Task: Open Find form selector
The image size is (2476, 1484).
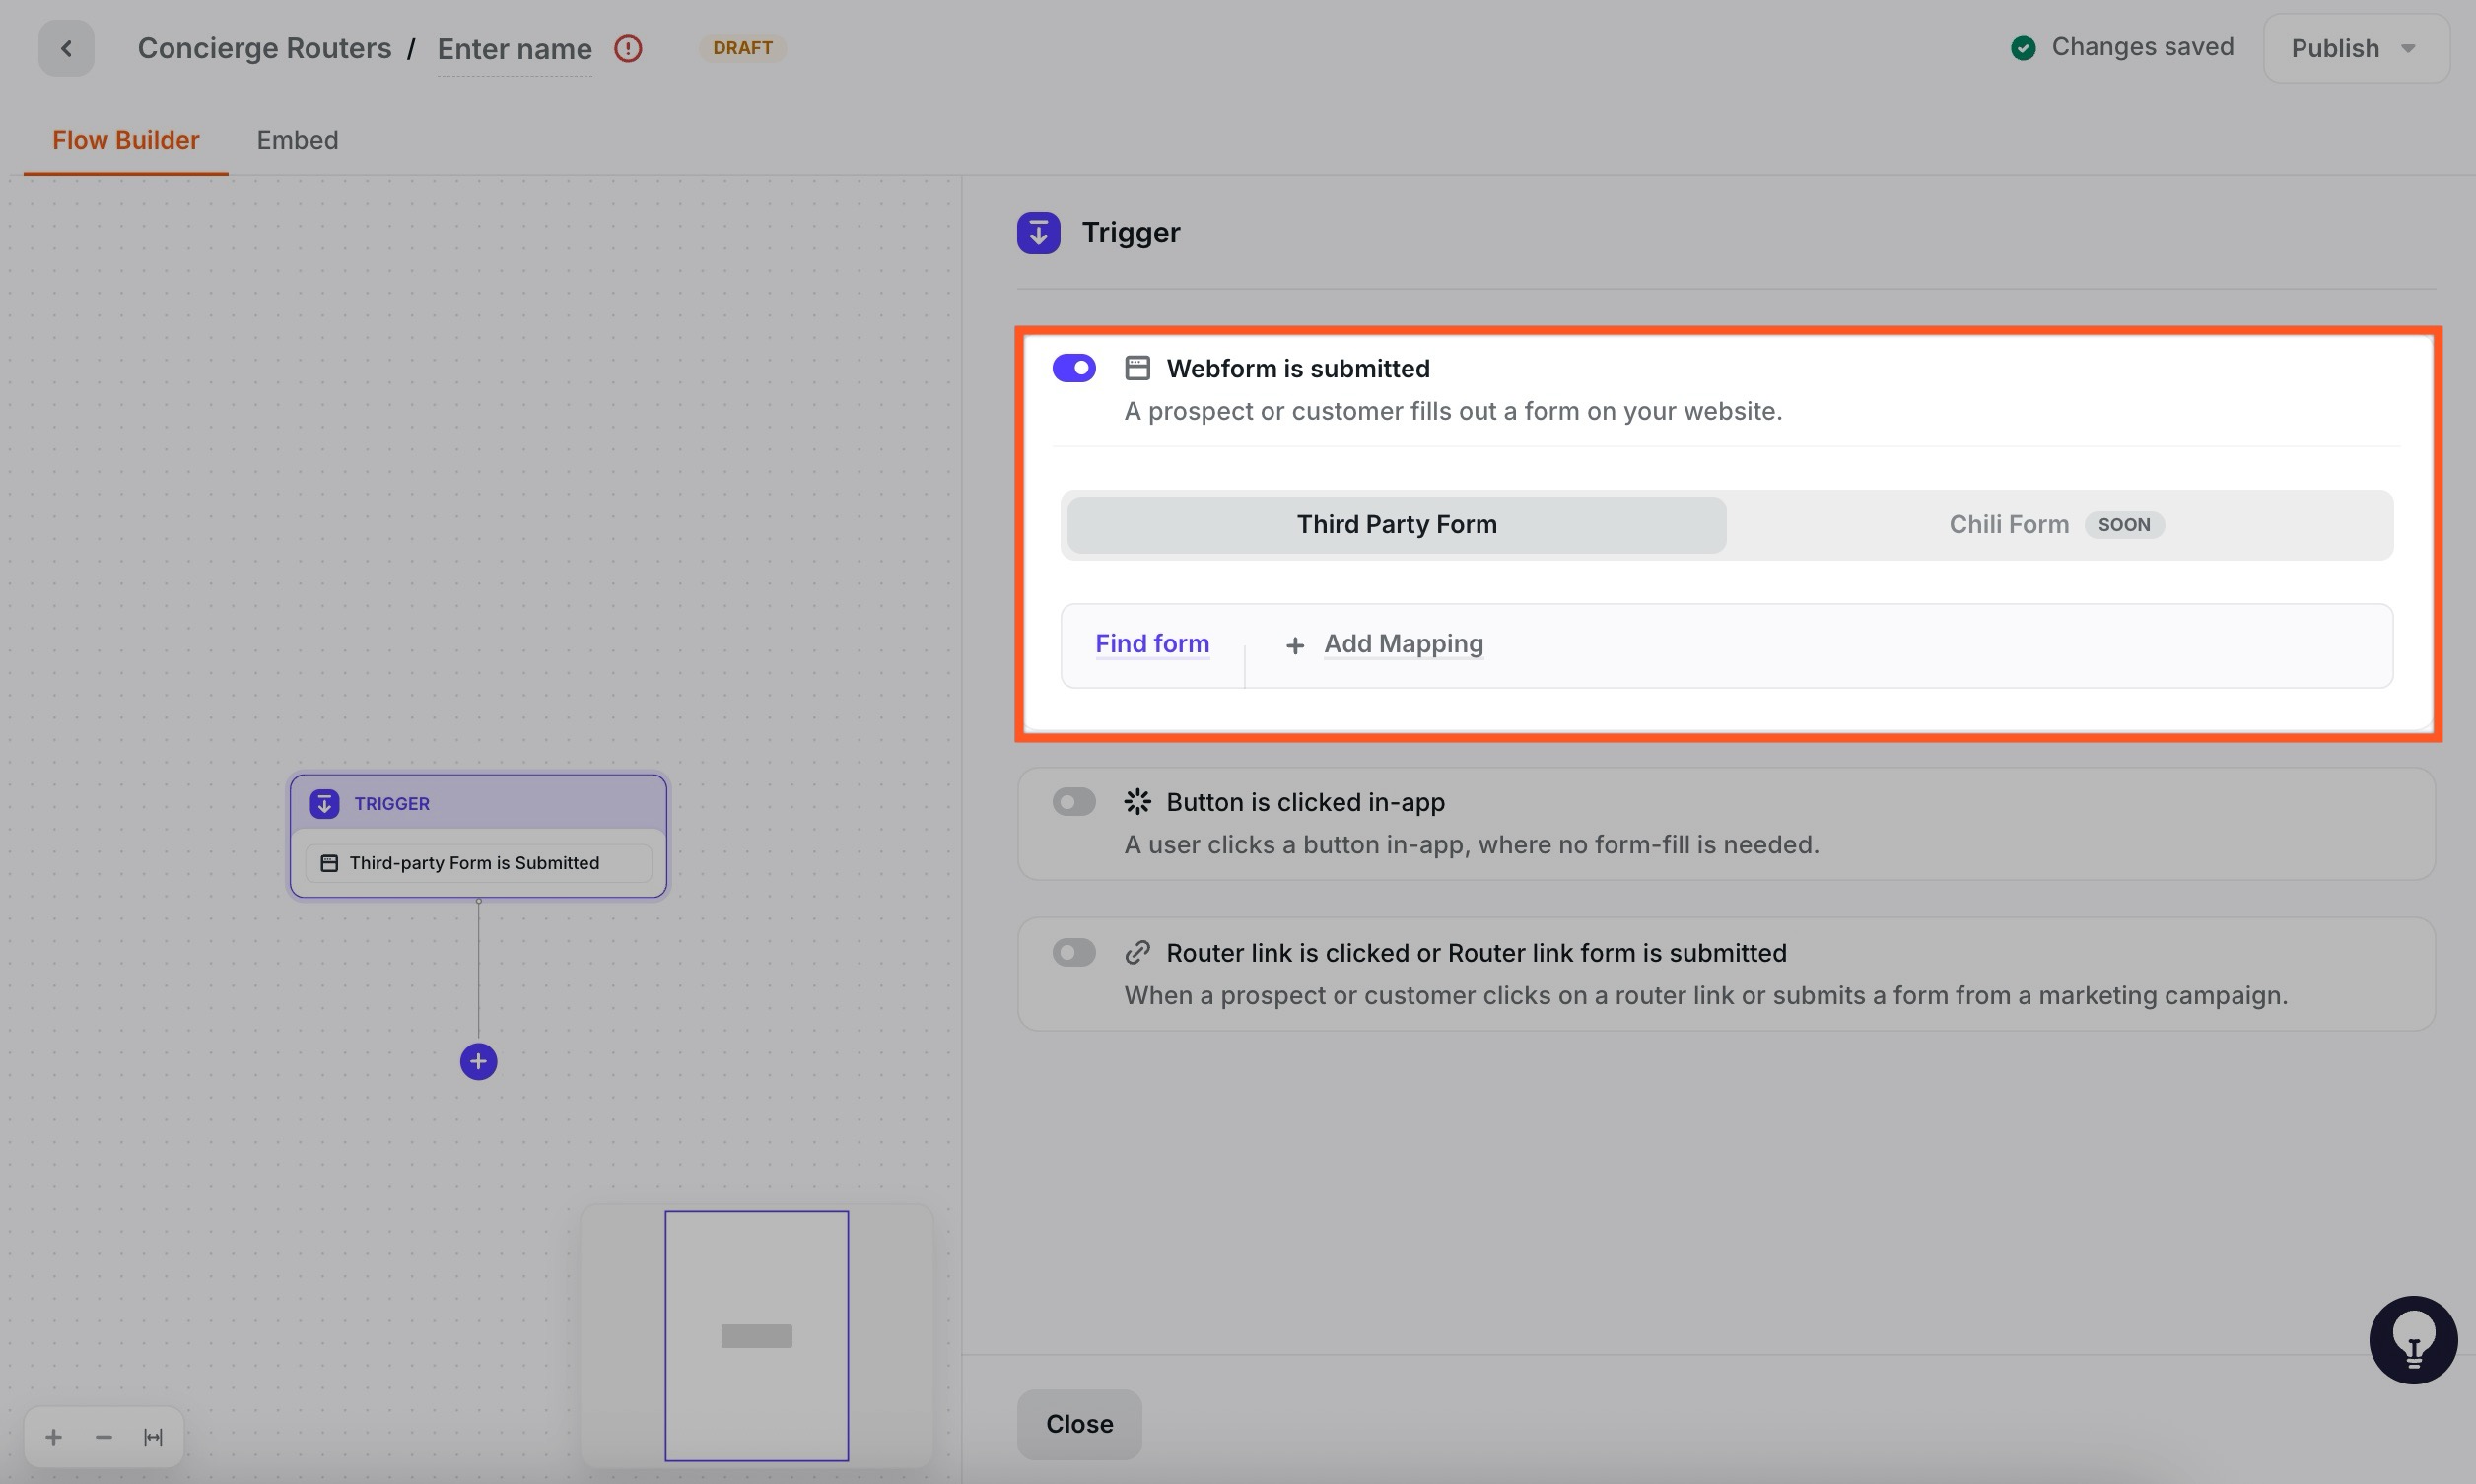Action: [x=1152, y=644]
